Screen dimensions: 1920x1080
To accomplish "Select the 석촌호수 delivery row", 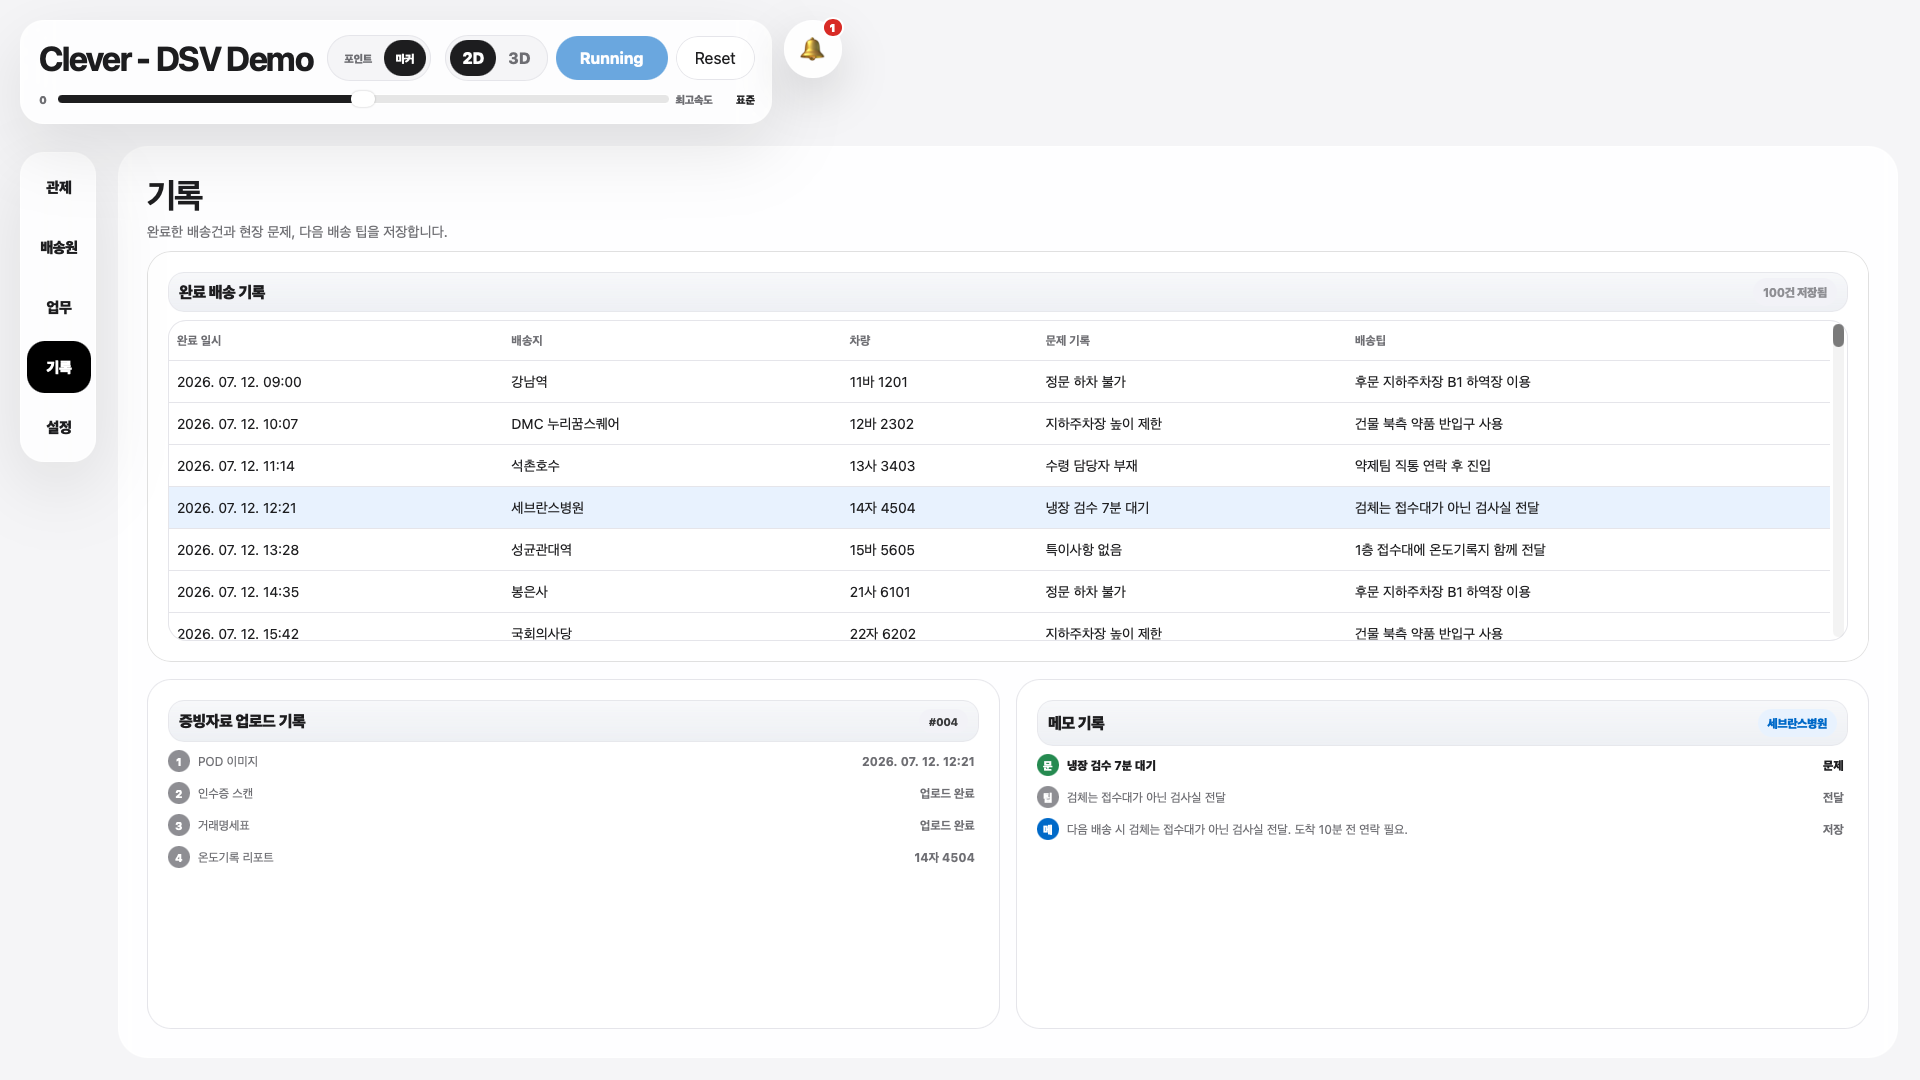I will (x=999, y=466).
